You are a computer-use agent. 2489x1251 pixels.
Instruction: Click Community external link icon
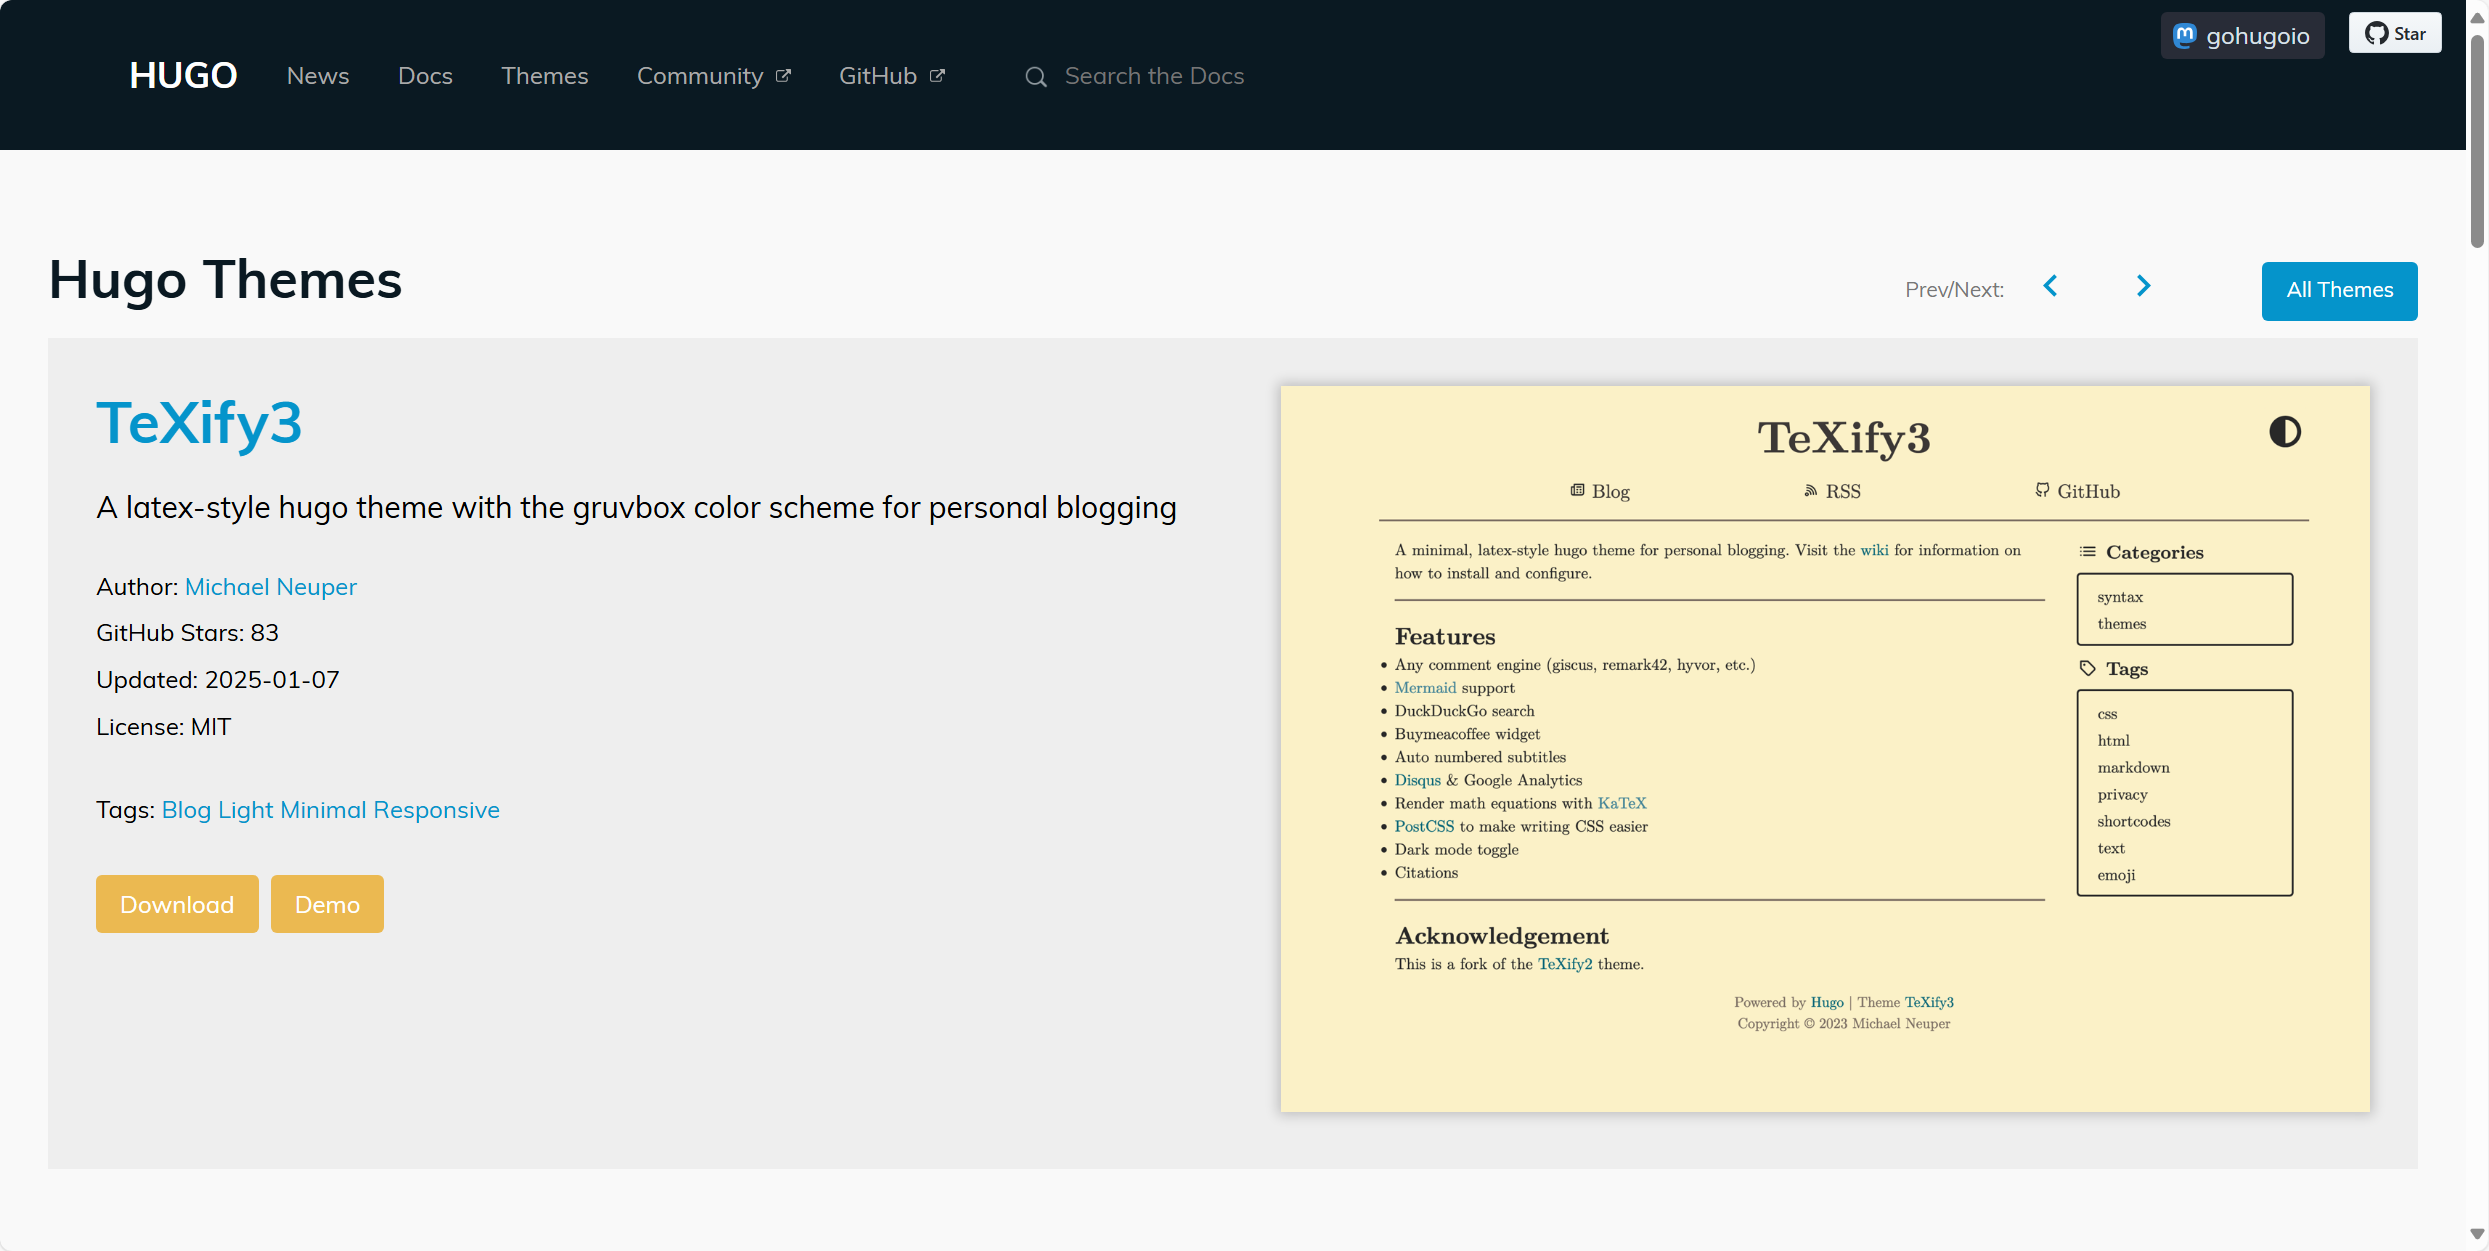pos(784,76)
